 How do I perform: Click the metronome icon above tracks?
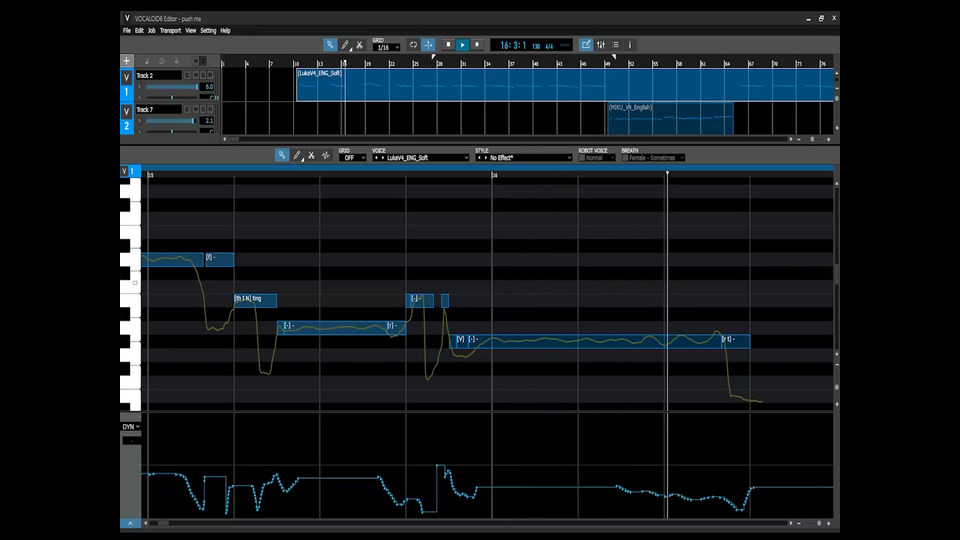(176, 61)
